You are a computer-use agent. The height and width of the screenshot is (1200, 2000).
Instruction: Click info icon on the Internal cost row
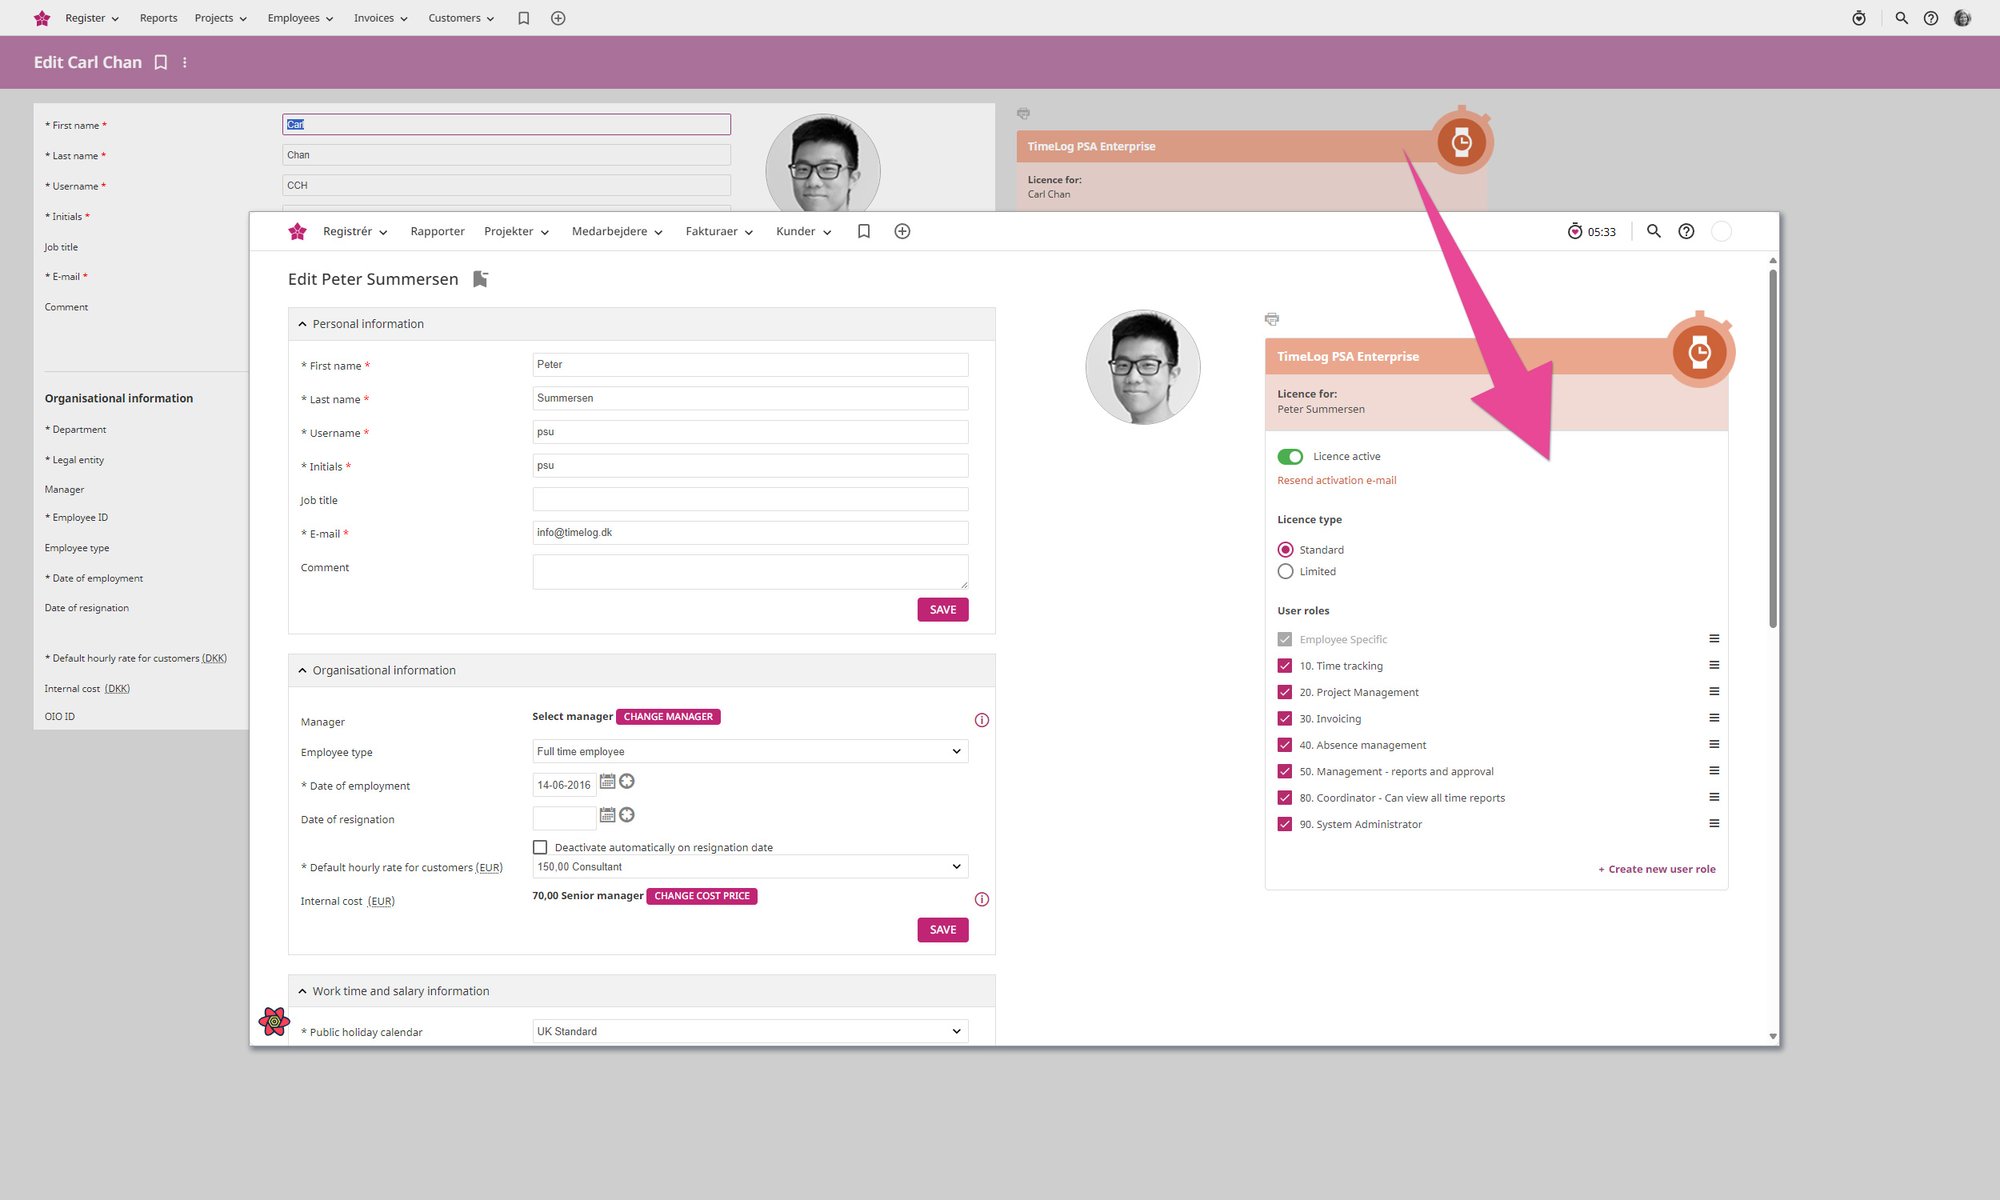(x=982, y=899)
